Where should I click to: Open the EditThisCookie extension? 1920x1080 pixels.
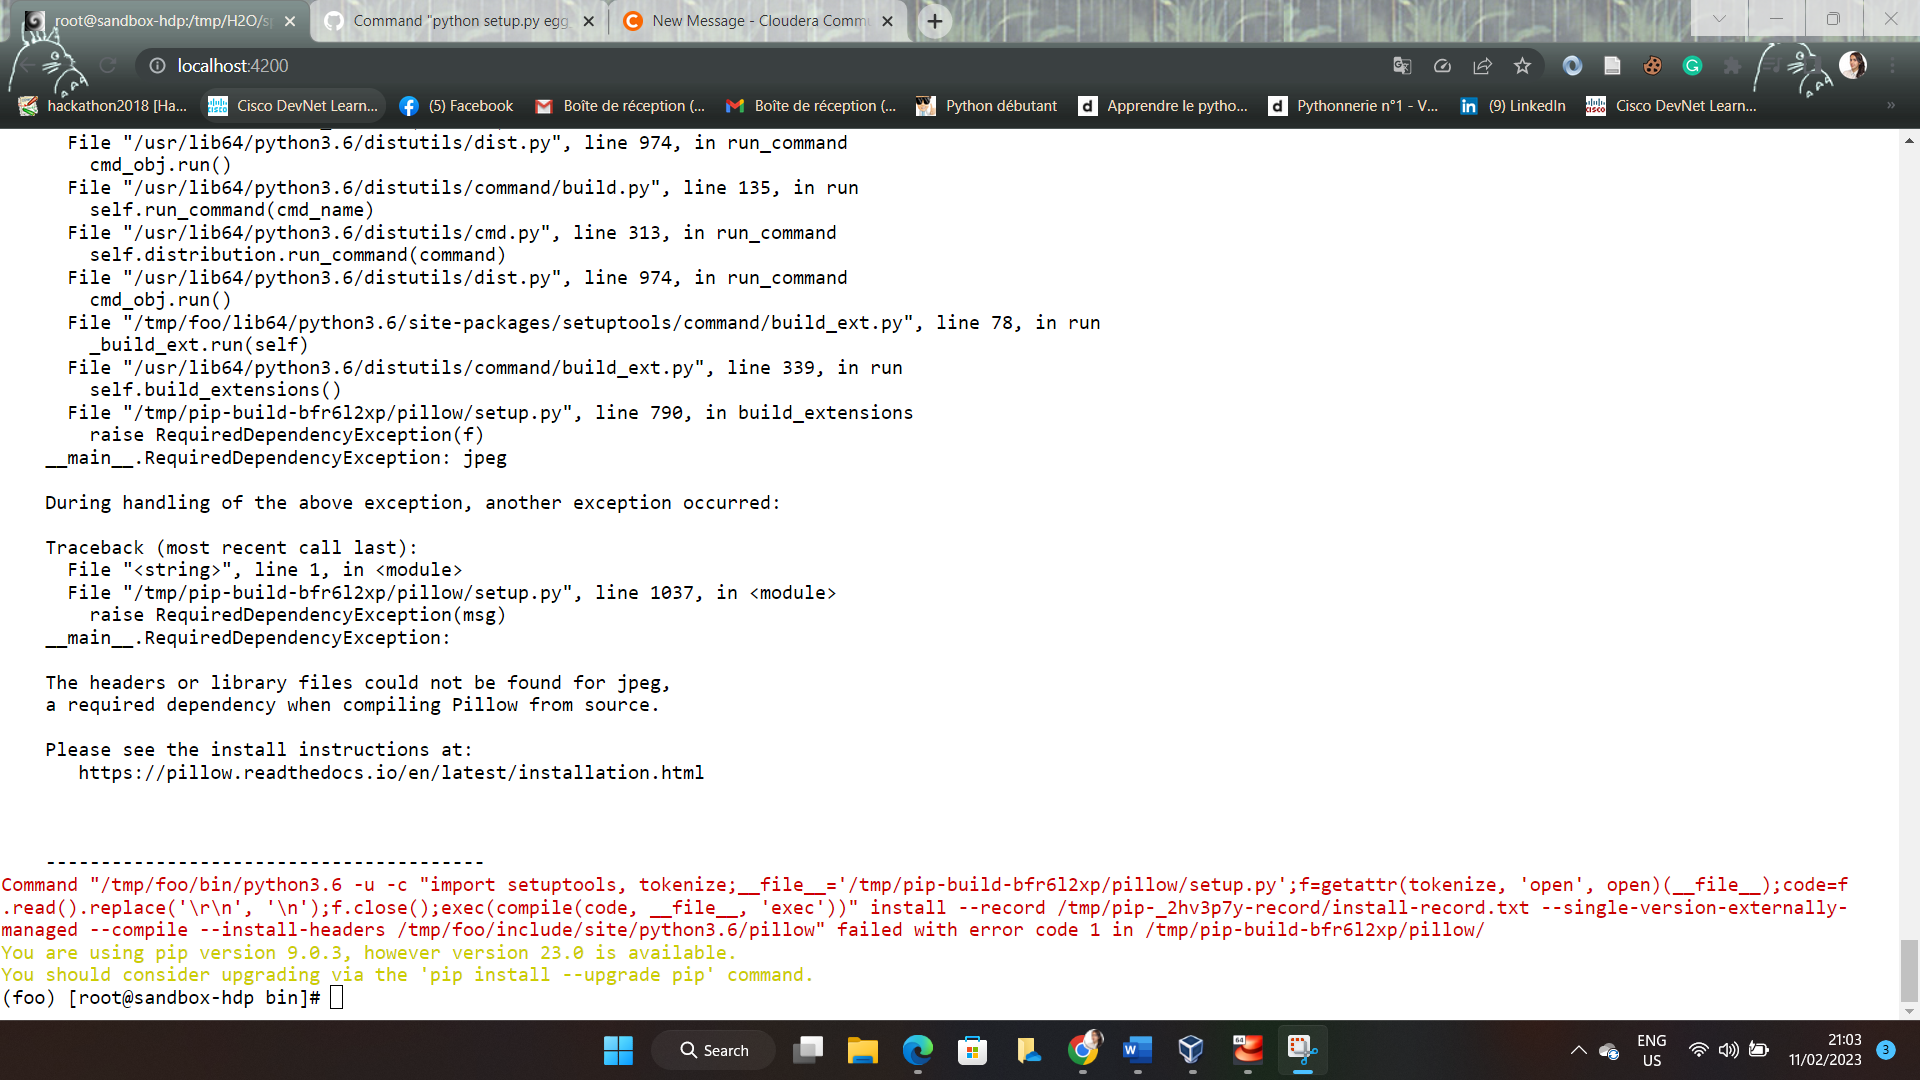[x=1652, y=65]
